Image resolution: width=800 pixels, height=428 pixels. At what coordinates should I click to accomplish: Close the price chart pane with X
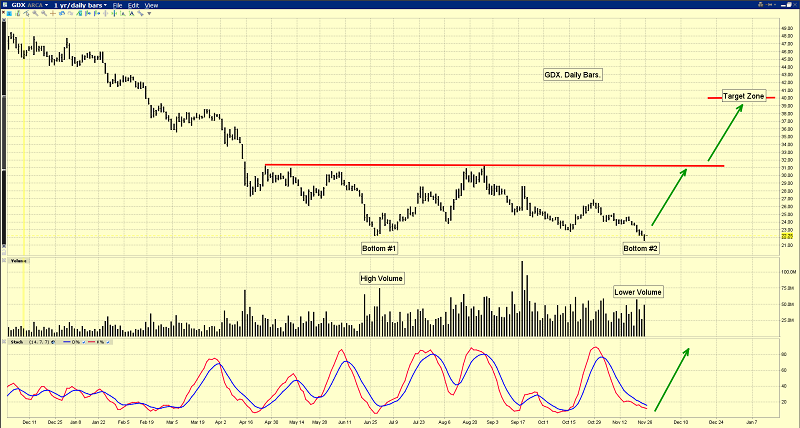tap(4, 19)
